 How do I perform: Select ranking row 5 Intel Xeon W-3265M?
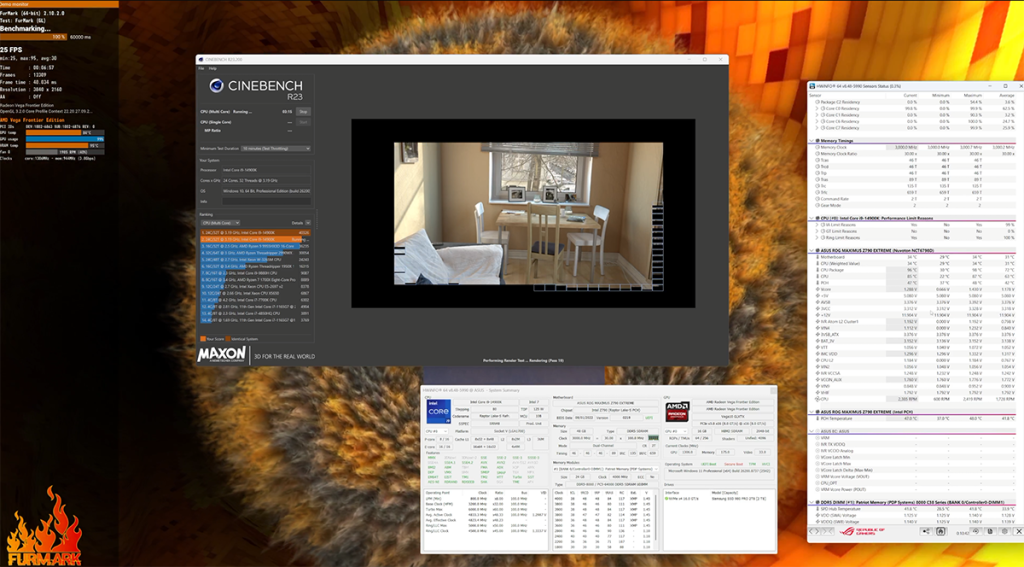tap(255, 259)
